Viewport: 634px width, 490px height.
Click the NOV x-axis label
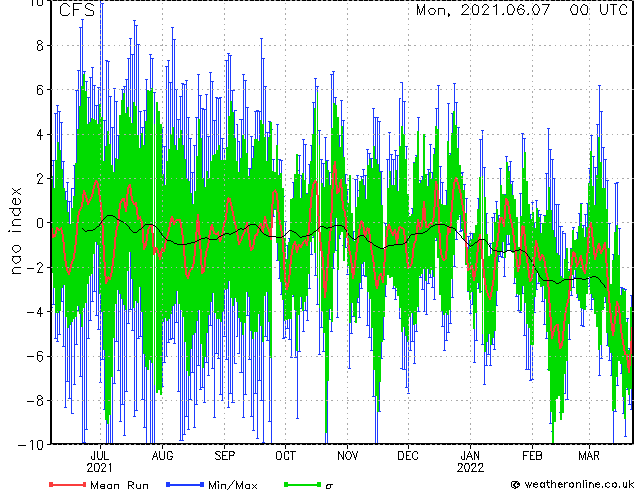[x=347, y=456]
